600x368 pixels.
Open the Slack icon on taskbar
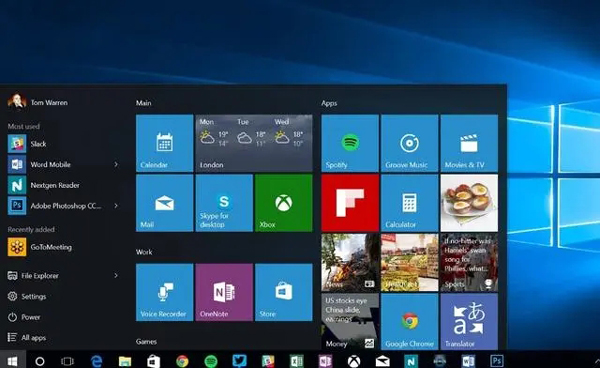(x=268, y=361)
